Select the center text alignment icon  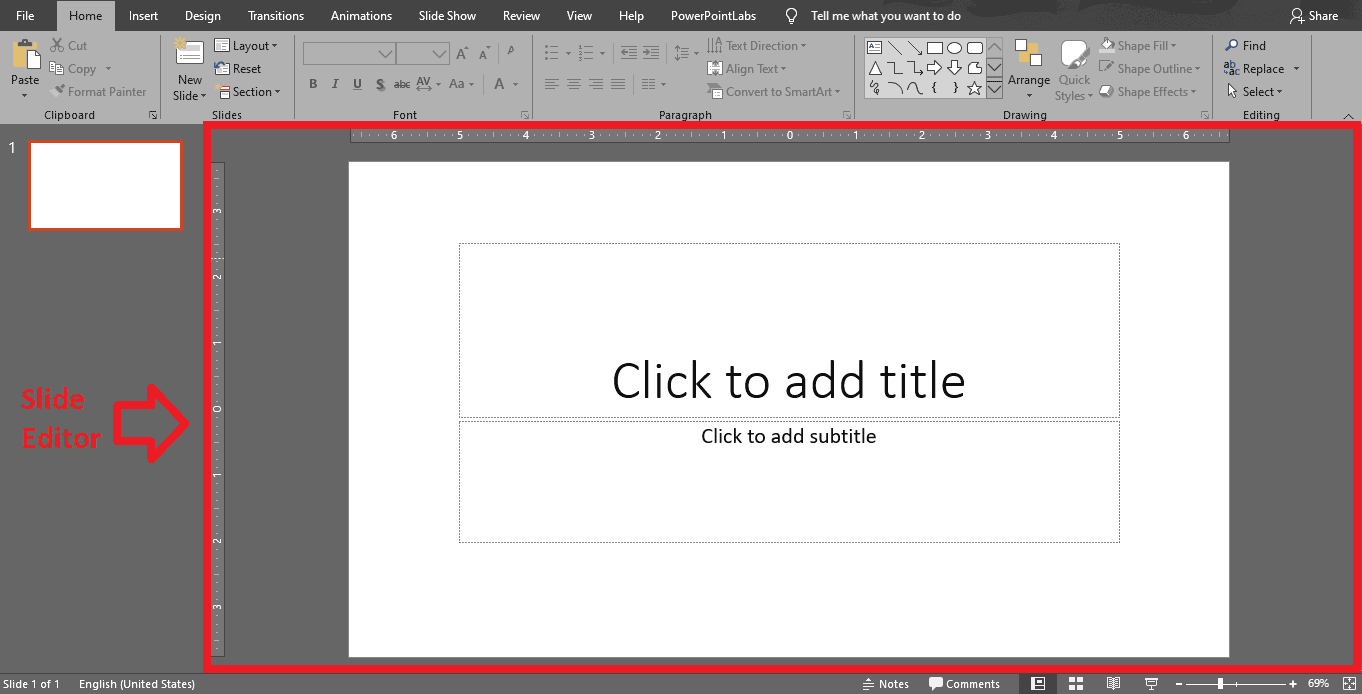tap(573, 84)
